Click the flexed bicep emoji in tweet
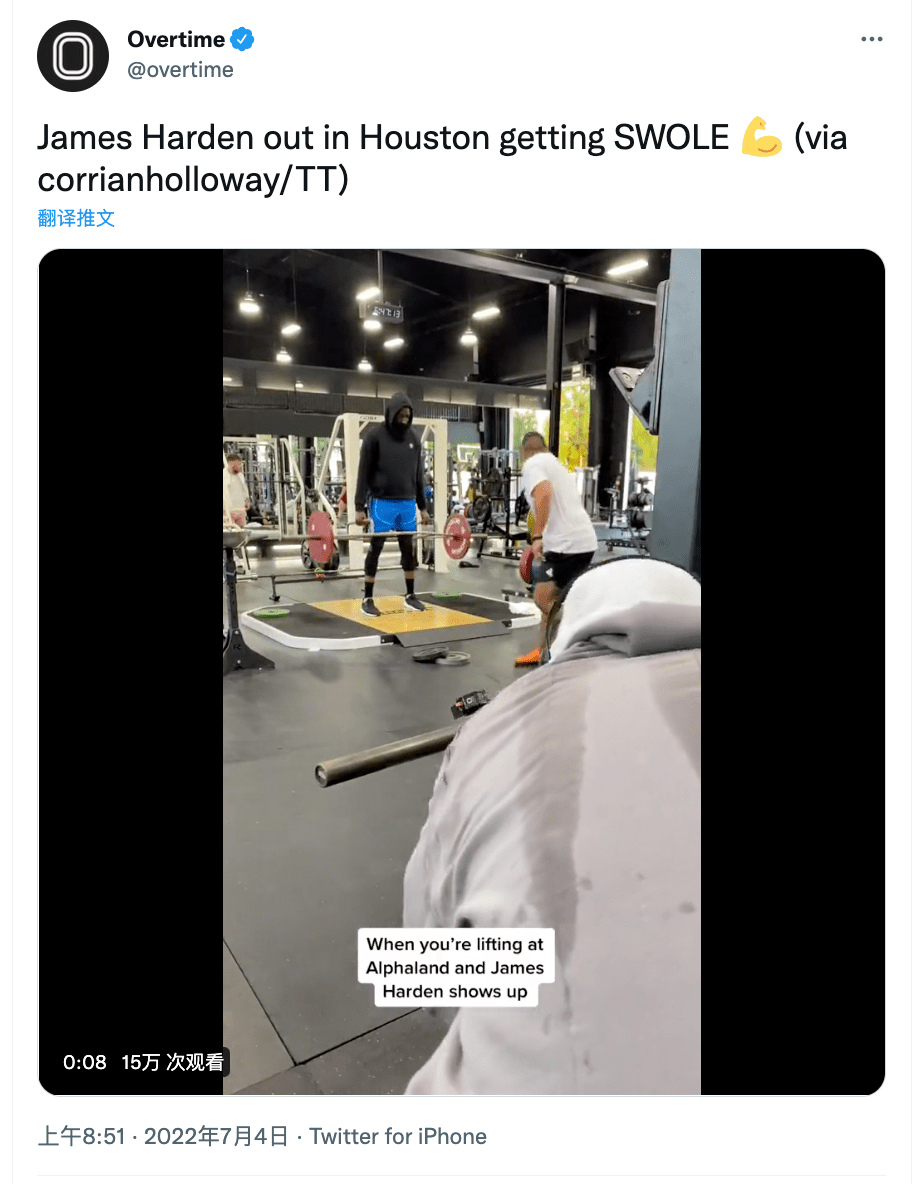The height and width of the screenshot is (1184, 922). tap(760, 137)
